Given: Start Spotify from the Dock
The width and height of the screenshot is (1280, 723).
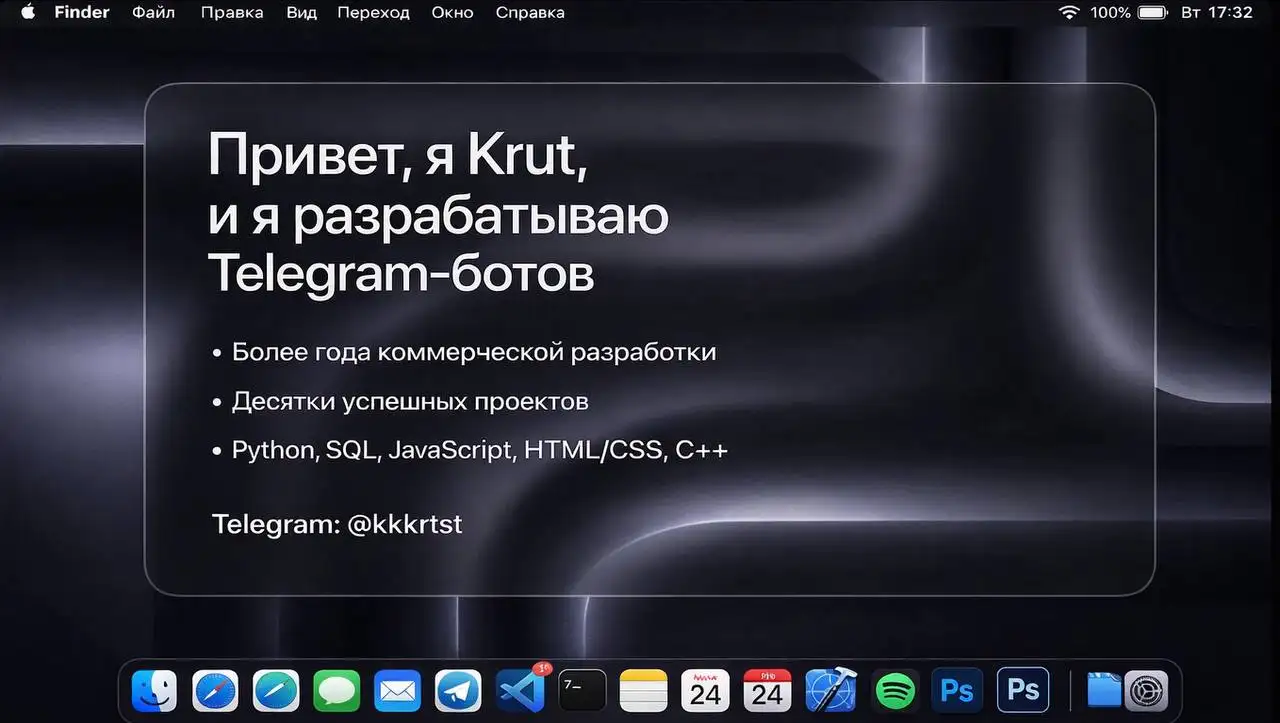Looking at the screenshot, I should 895,690.
